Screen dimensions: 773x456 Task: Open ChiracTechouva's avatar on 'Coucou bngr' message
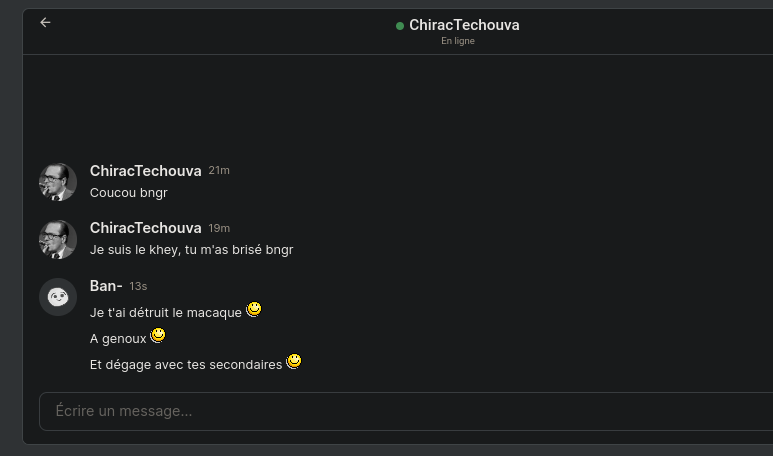point(58,182)
